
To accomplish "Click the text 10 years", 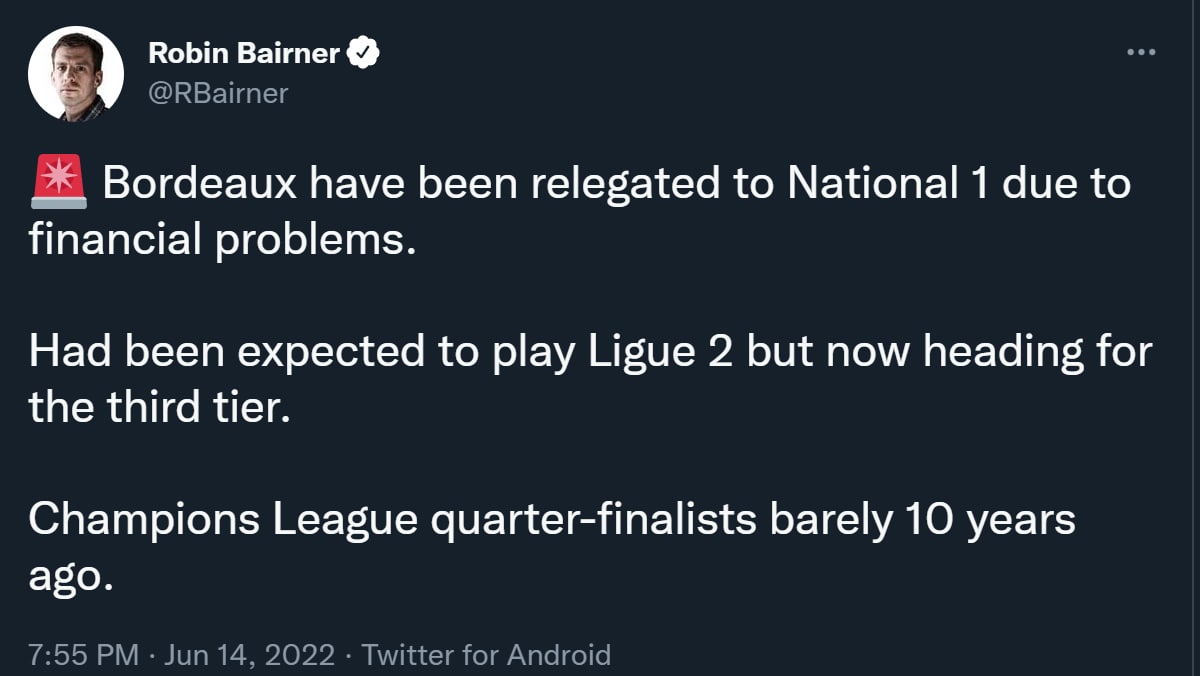I will (x=990, y=520).
